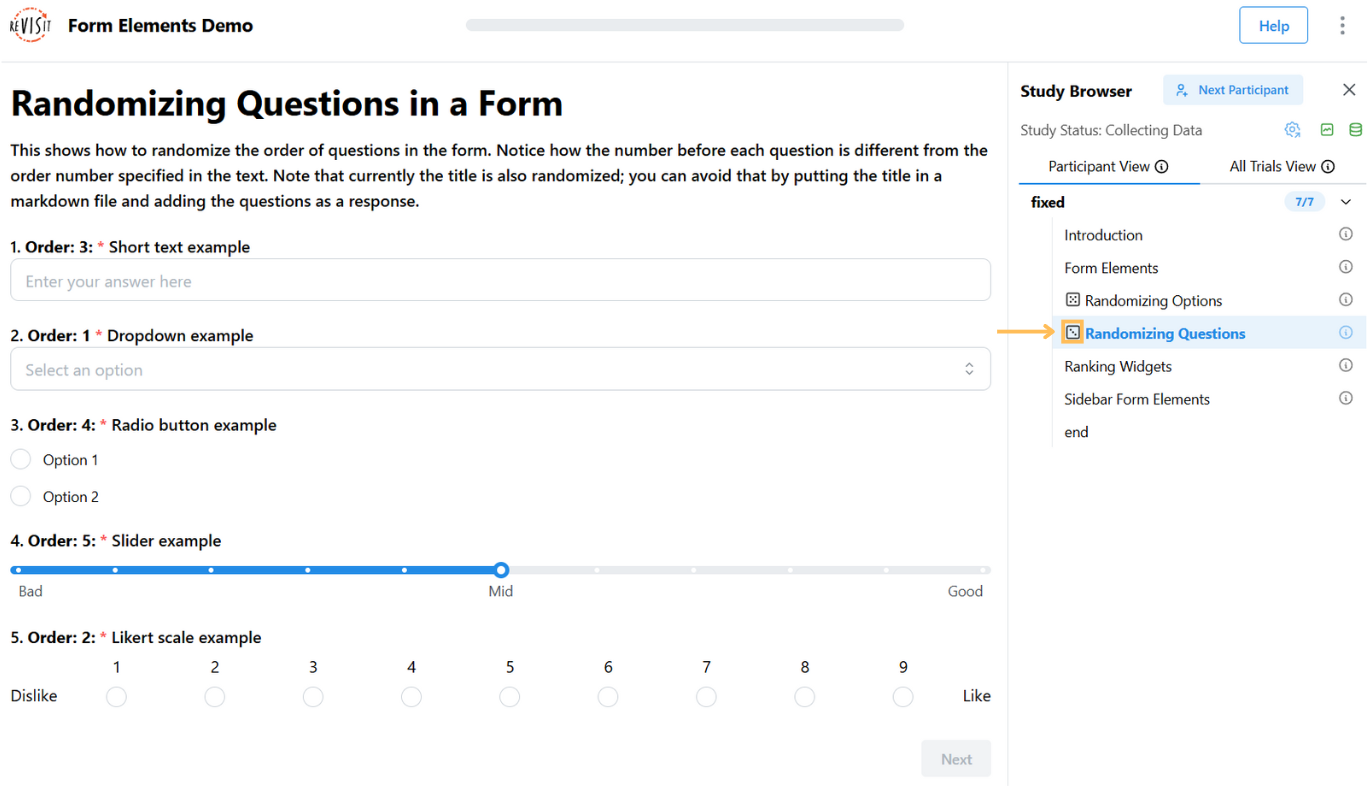
Task: Open the study settings gear icon
Action: click(1292, 129)
